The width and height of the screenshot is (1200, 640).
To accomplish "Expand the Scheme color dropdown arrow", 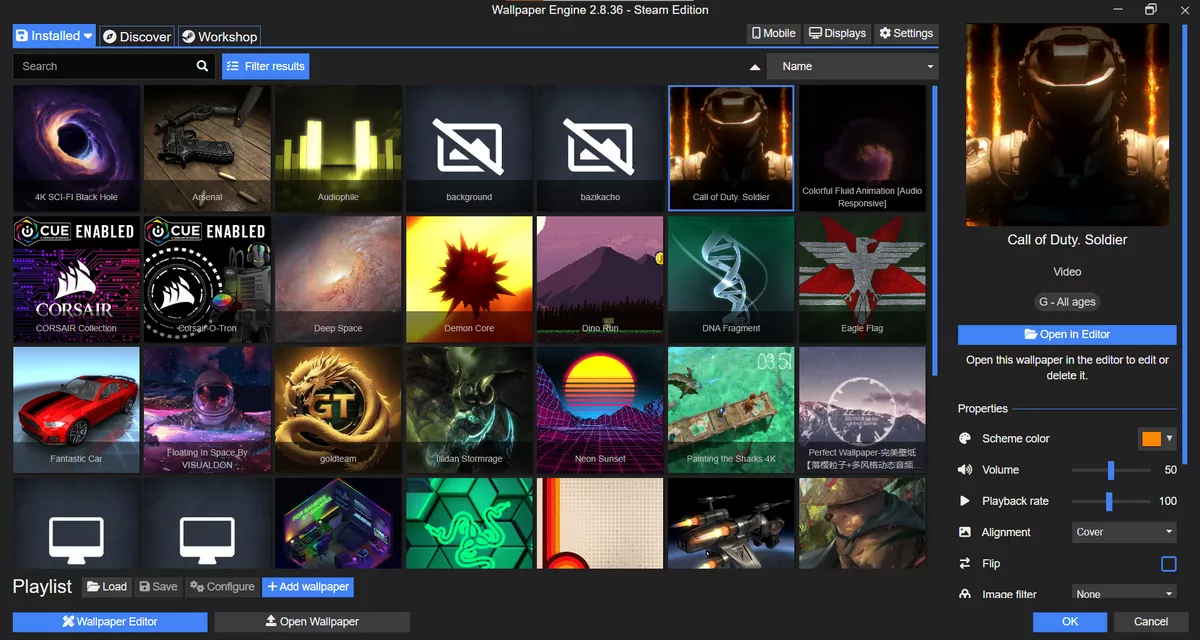I will pyautogui.click(x=1169, y=438).
